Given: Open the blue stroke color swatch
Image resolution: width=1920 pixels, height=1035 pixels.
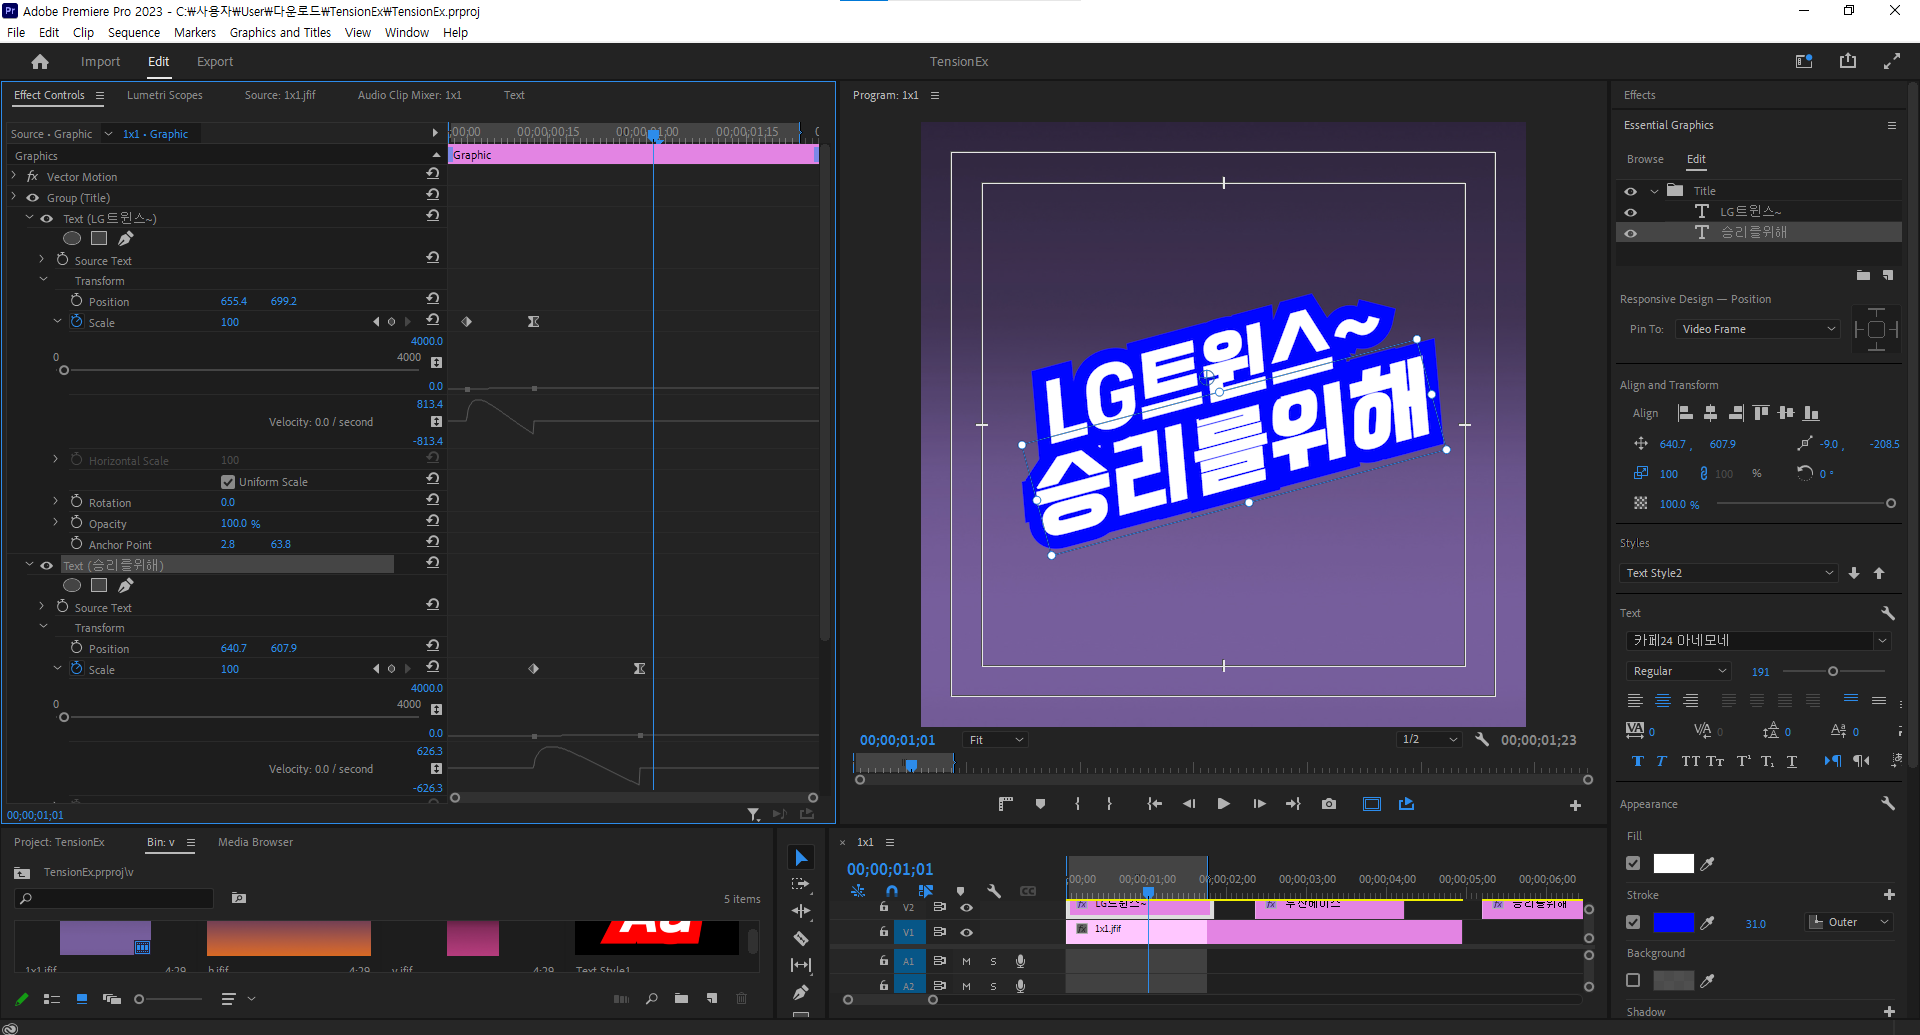Looking at the screenshot, I should pos(1673,923).
